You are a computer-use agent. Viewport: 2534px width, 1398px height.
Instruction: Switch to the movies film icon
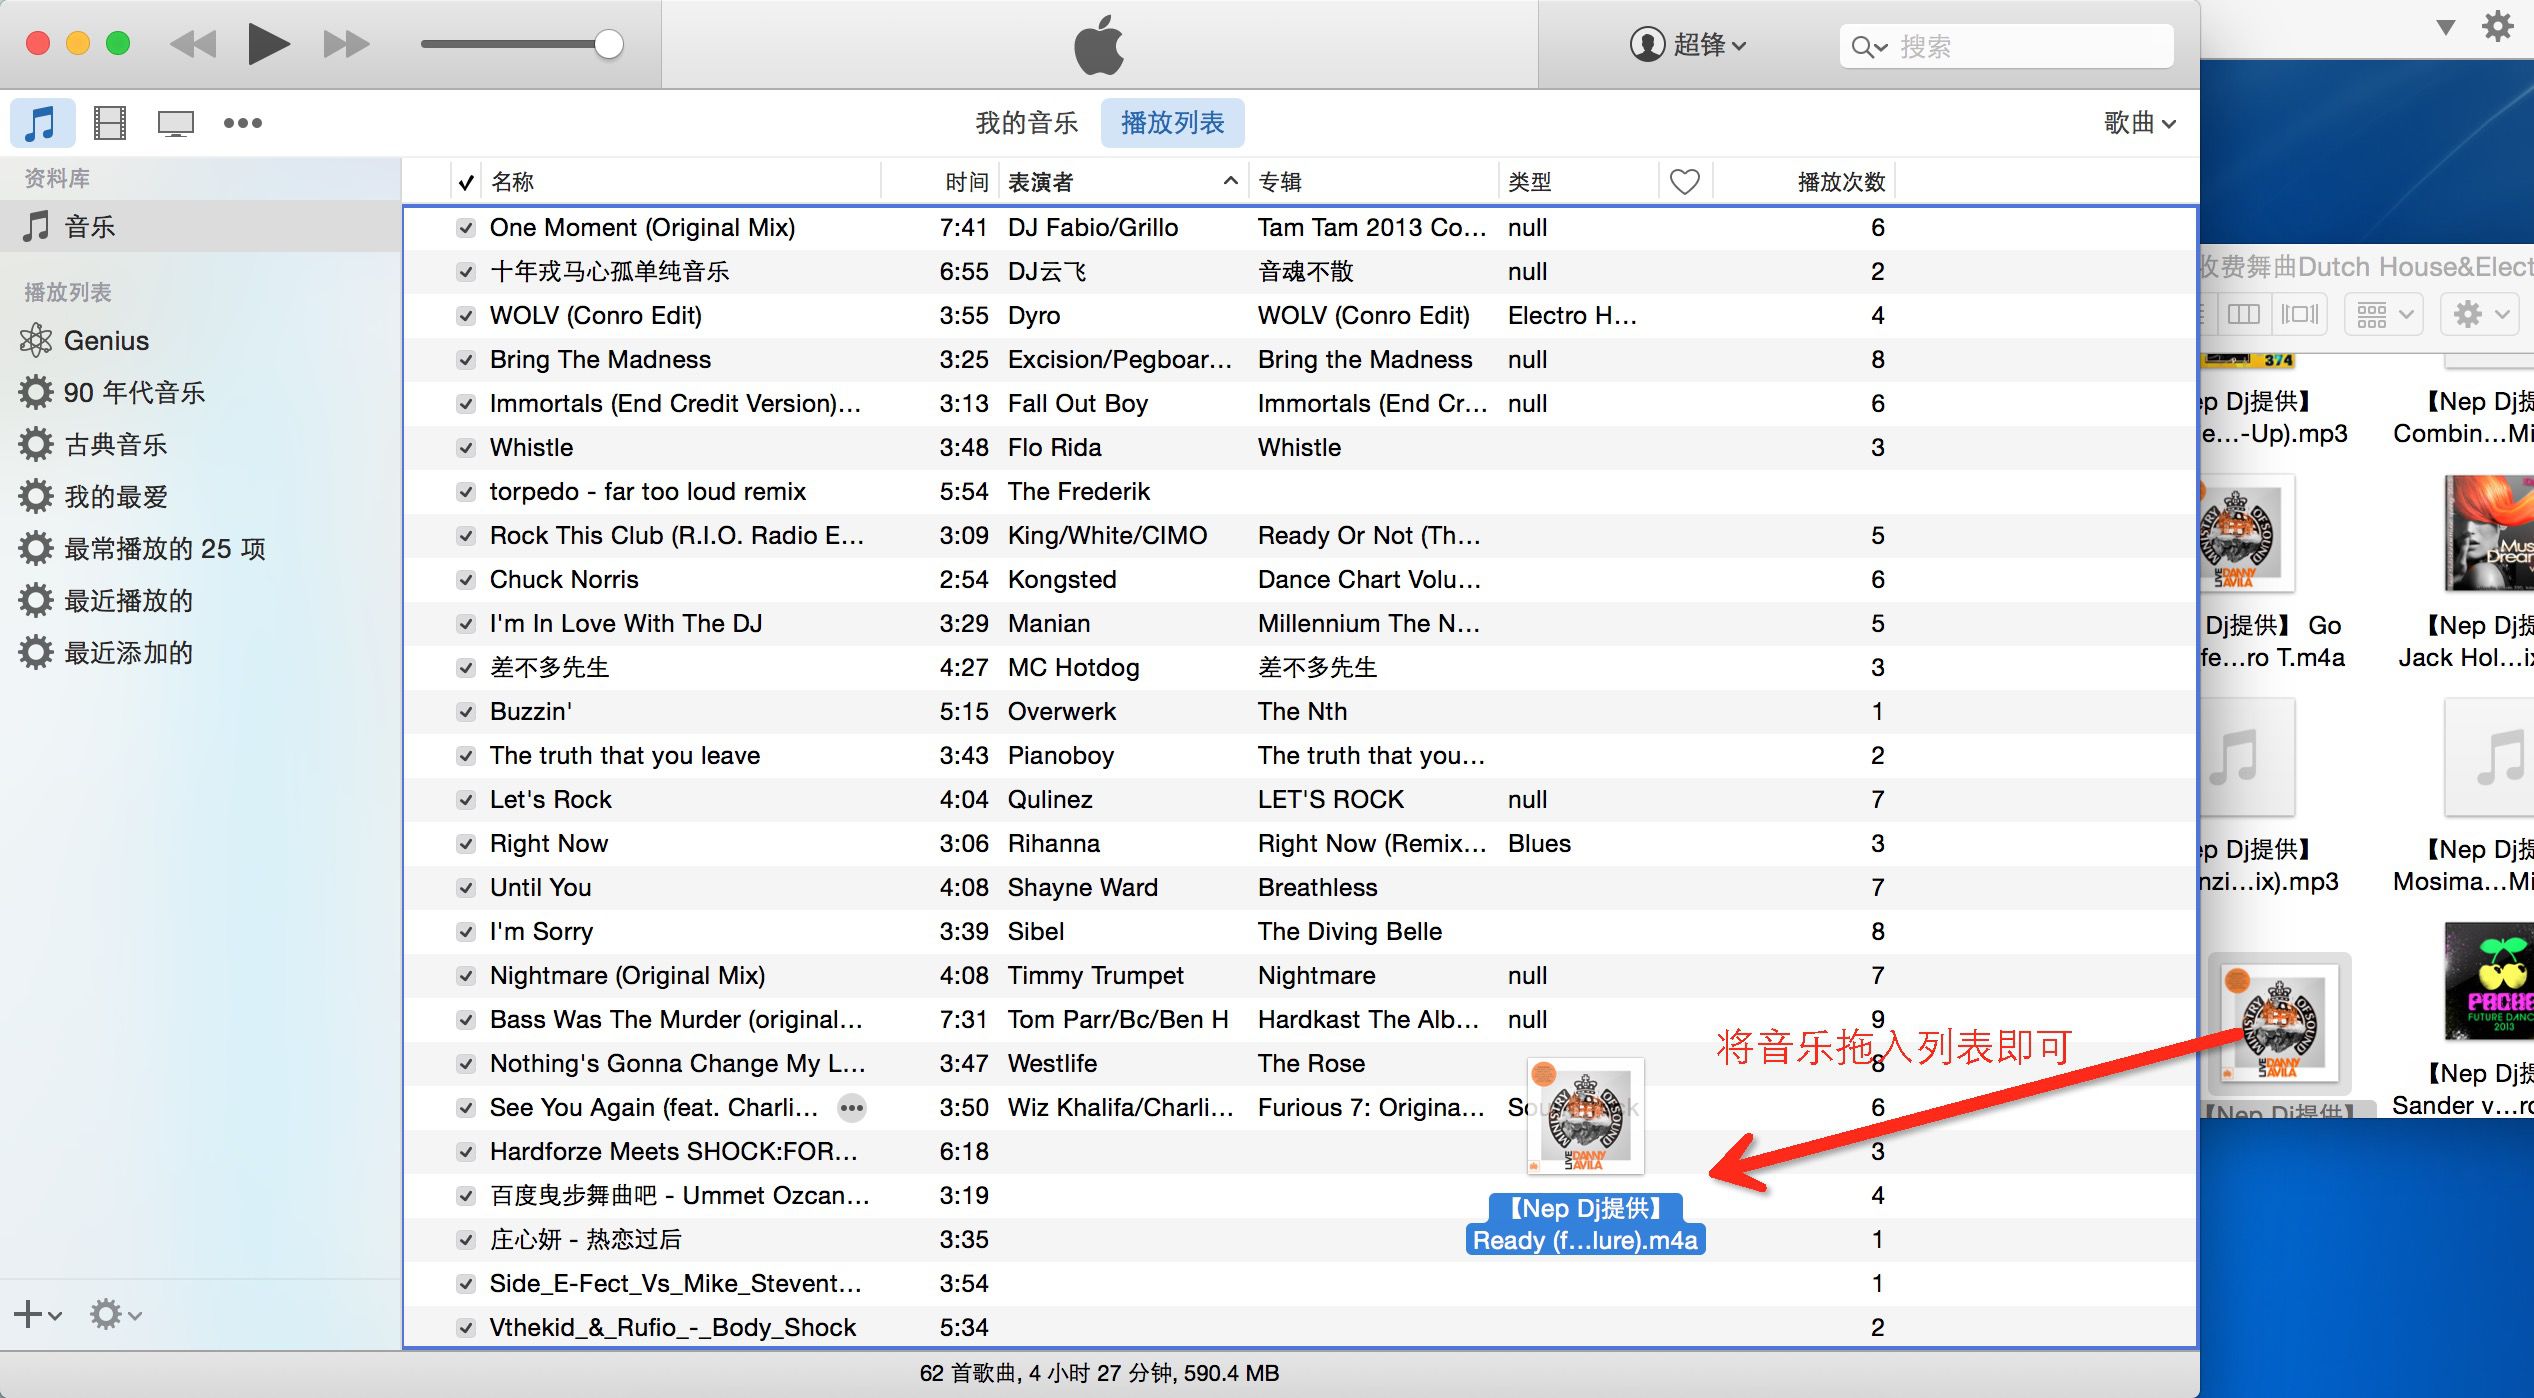[109, 123]
